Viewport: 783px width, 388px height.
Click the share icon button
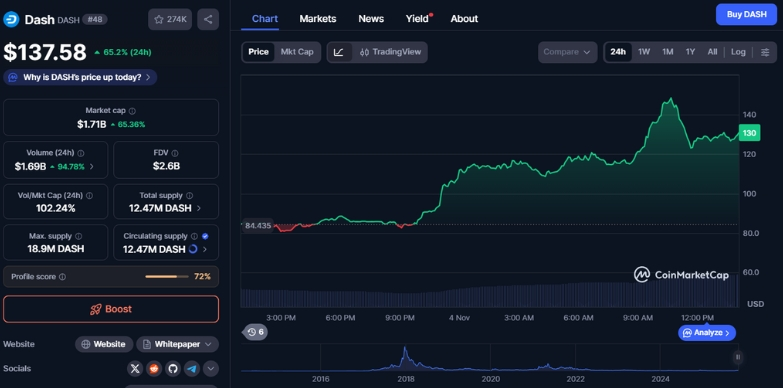(x=208, y=19)
